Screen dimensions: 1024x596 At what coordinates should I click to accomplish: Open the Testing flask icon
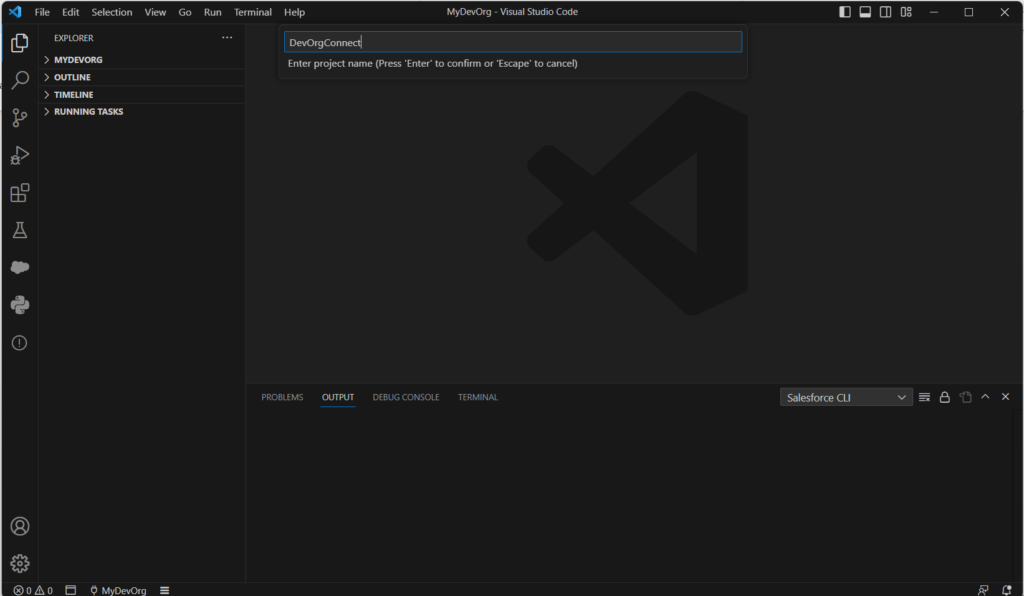point(19,230)
